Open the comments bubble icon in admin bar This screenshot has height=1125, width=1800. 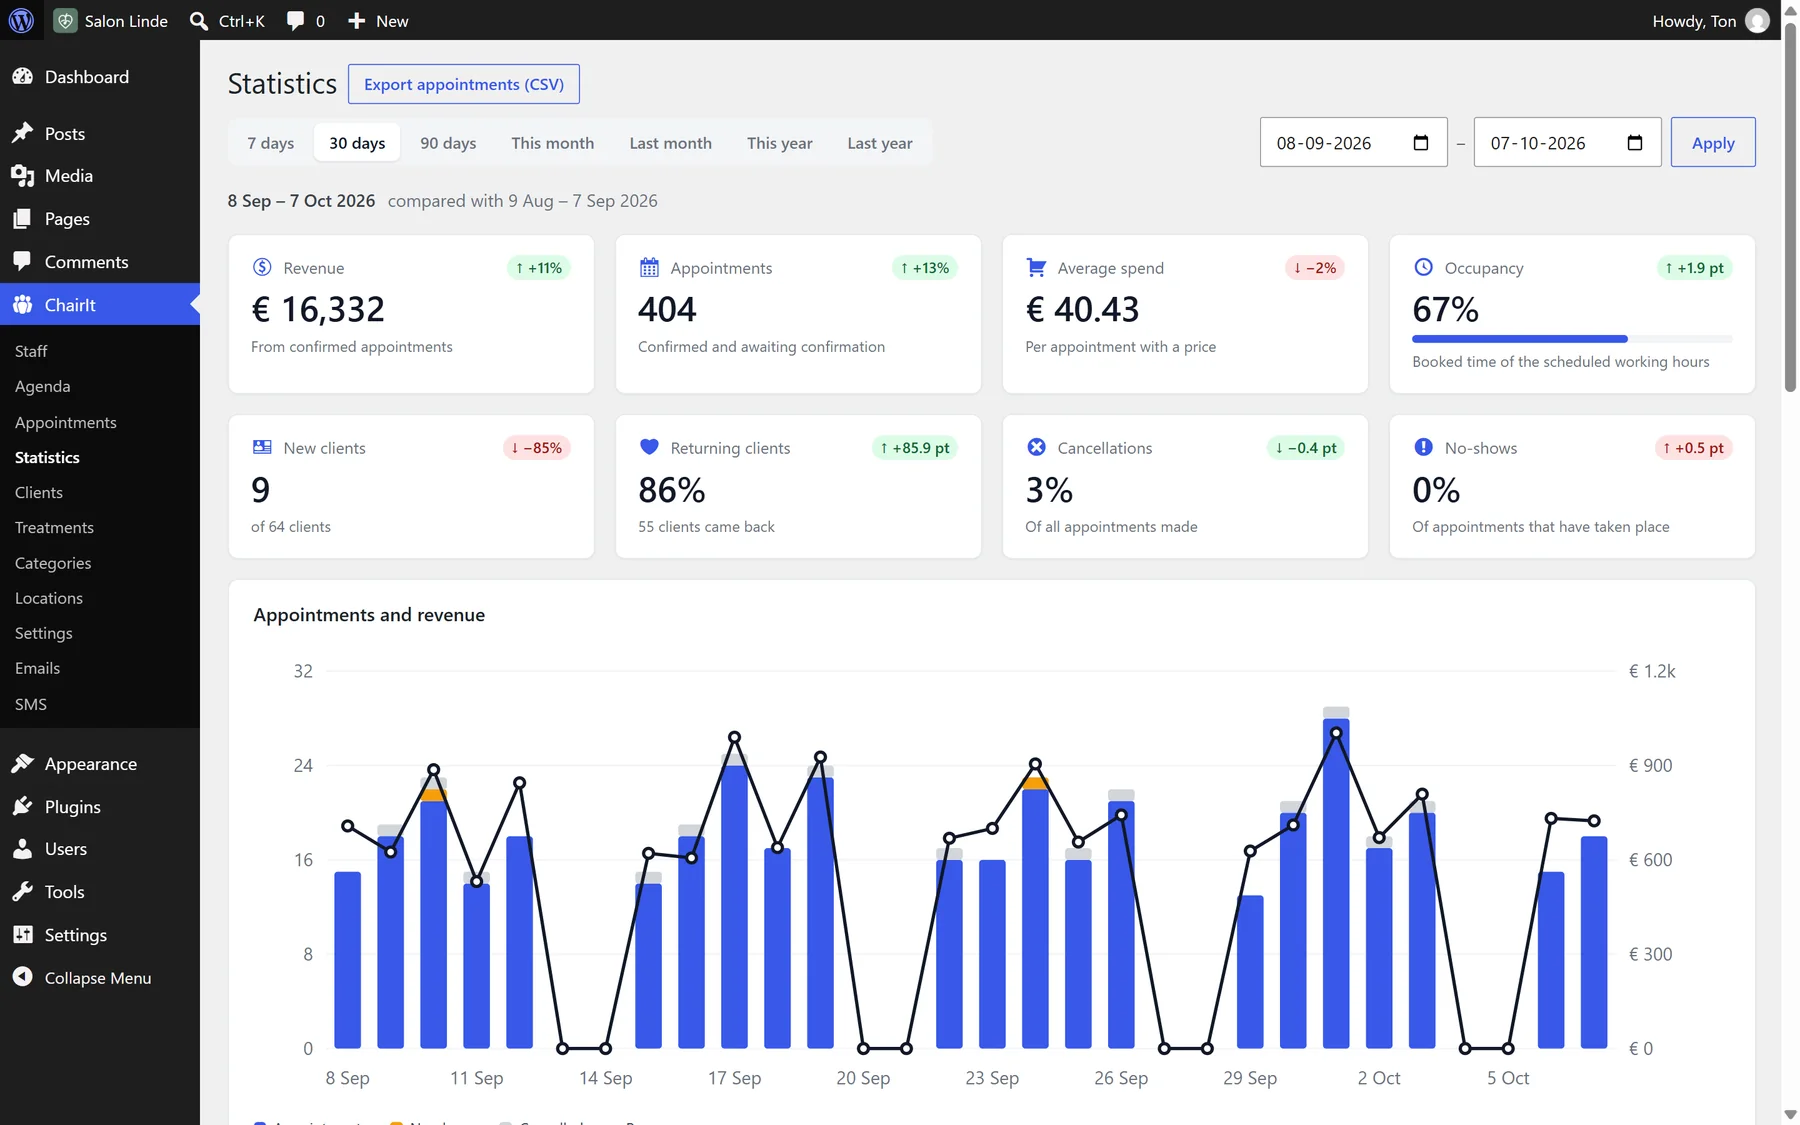click(x=295, y=21)
